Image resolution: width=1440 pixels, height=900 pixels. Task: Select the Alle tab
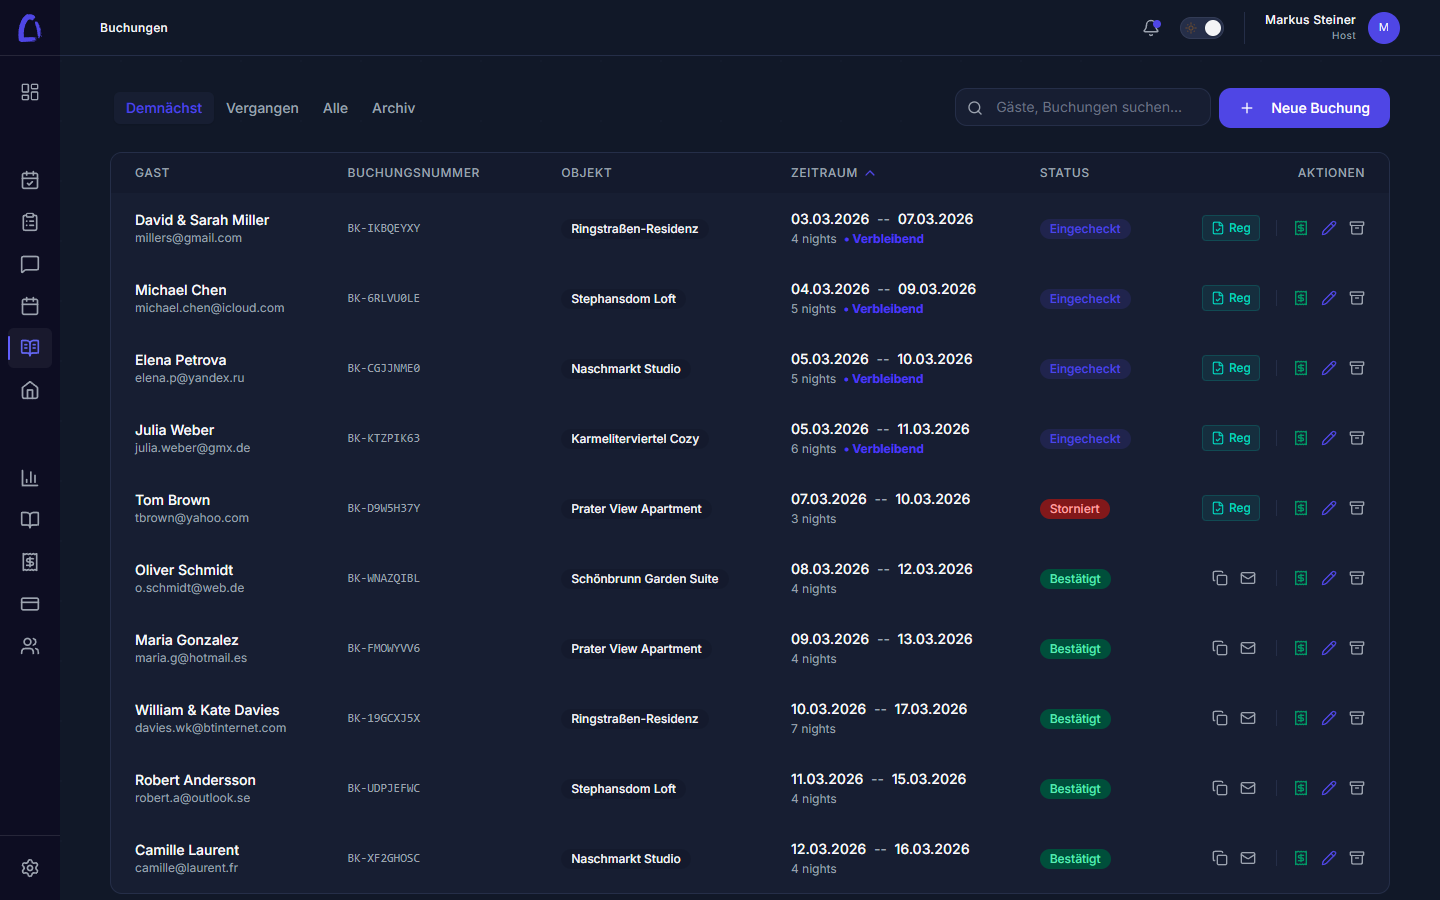335,108
